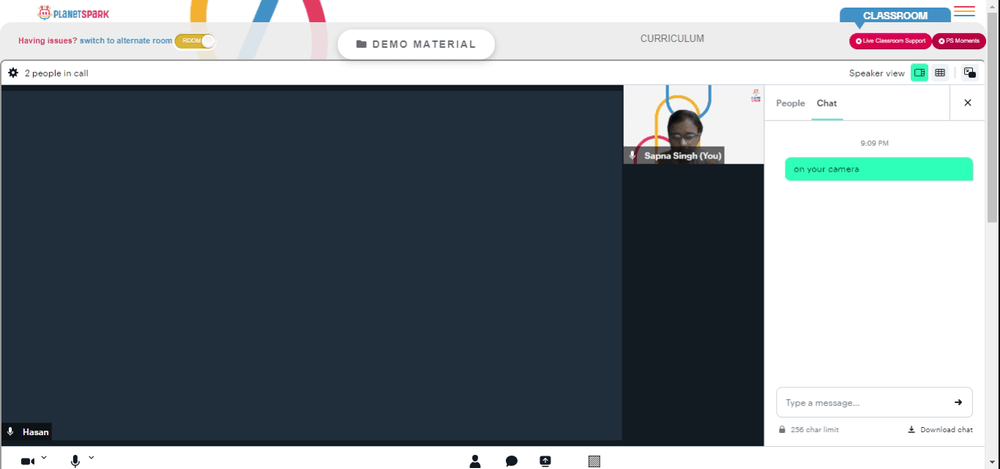This screenshot has width=1000, height=469.
Task: Select the Chat tab
Action: pyautogui.click(x=827, y=103)
